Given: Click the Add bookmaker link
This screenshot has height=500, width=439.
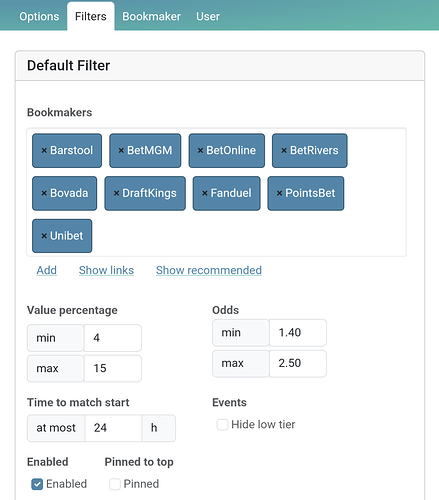Looking at the screenshot, I should 47,270.
